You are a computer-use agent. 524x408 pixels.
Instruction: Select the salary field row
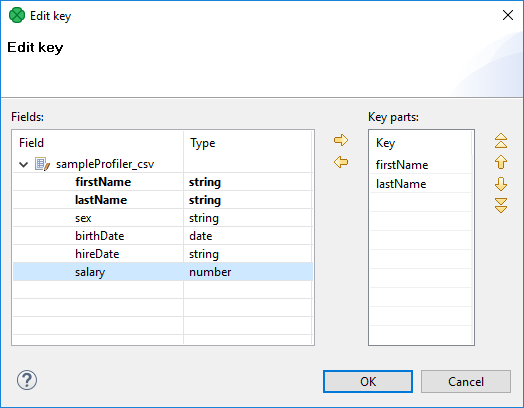click(163, 272)
